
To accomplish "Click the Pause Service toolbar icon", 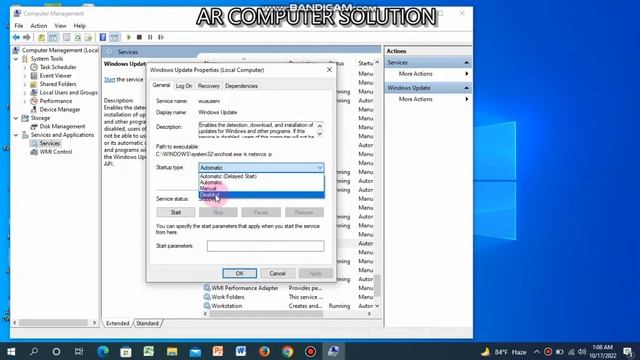I will click(150, 38).
